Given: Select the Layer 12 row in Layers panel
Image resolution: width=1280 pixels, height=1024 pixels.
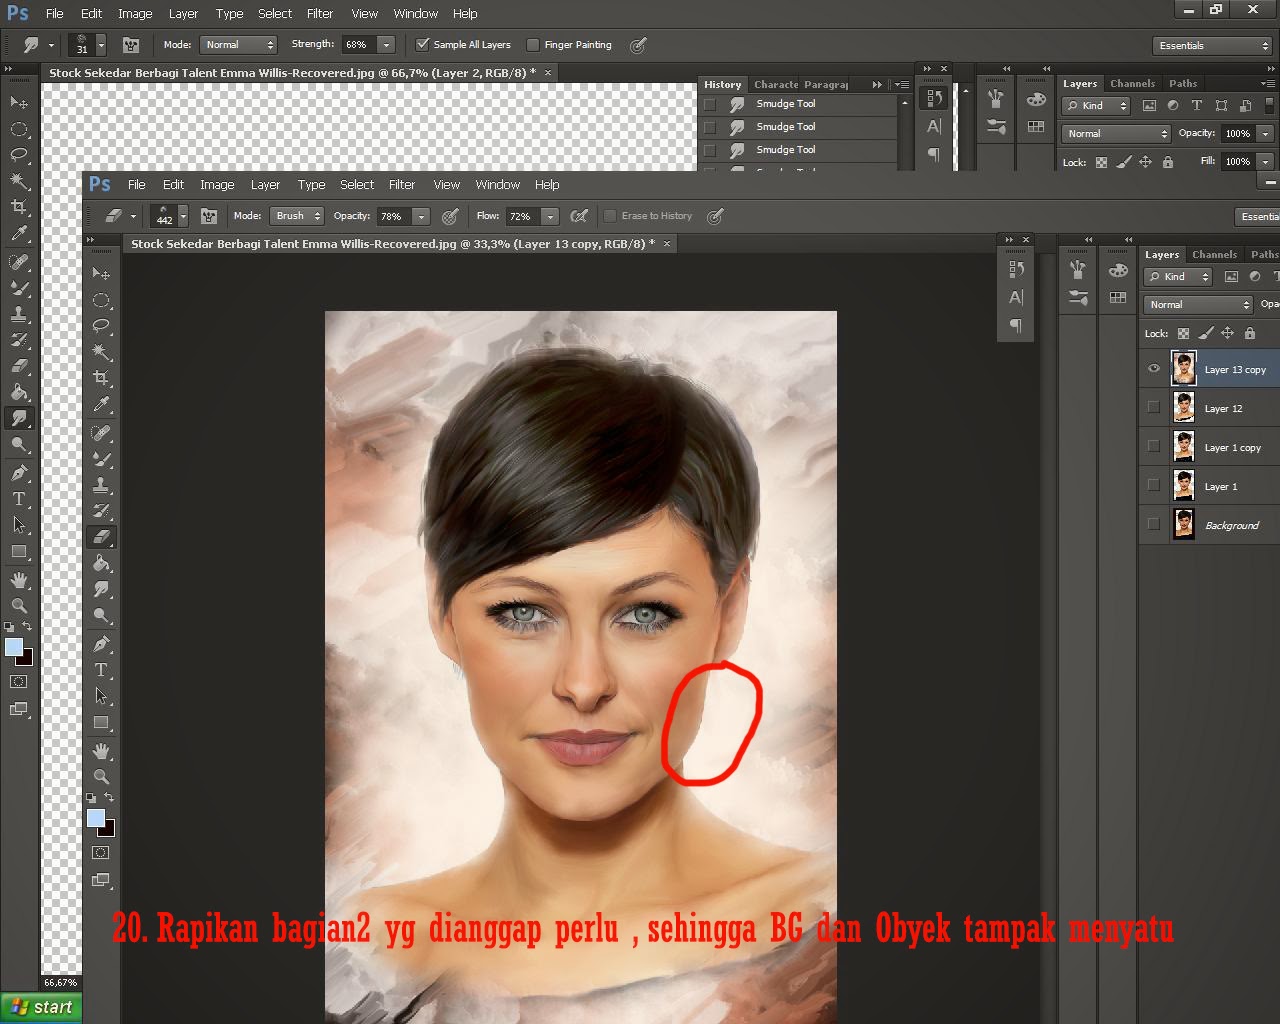Looking at the screenshot, I should (x=1210, y=408).
